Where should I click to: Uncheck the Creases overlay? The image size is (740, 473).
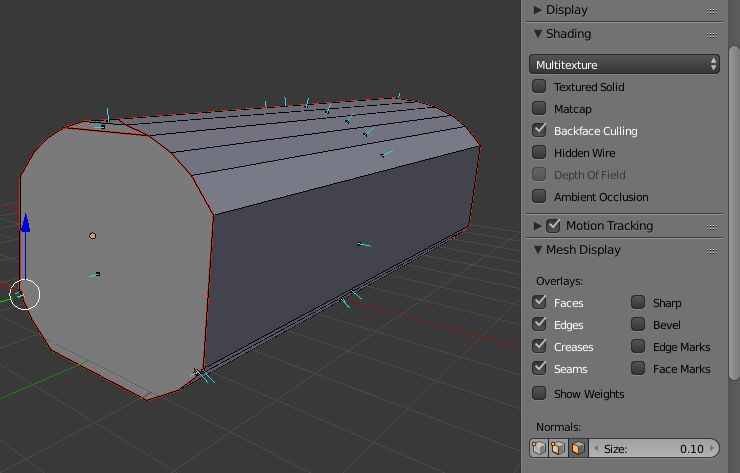(x=539, y=346)
